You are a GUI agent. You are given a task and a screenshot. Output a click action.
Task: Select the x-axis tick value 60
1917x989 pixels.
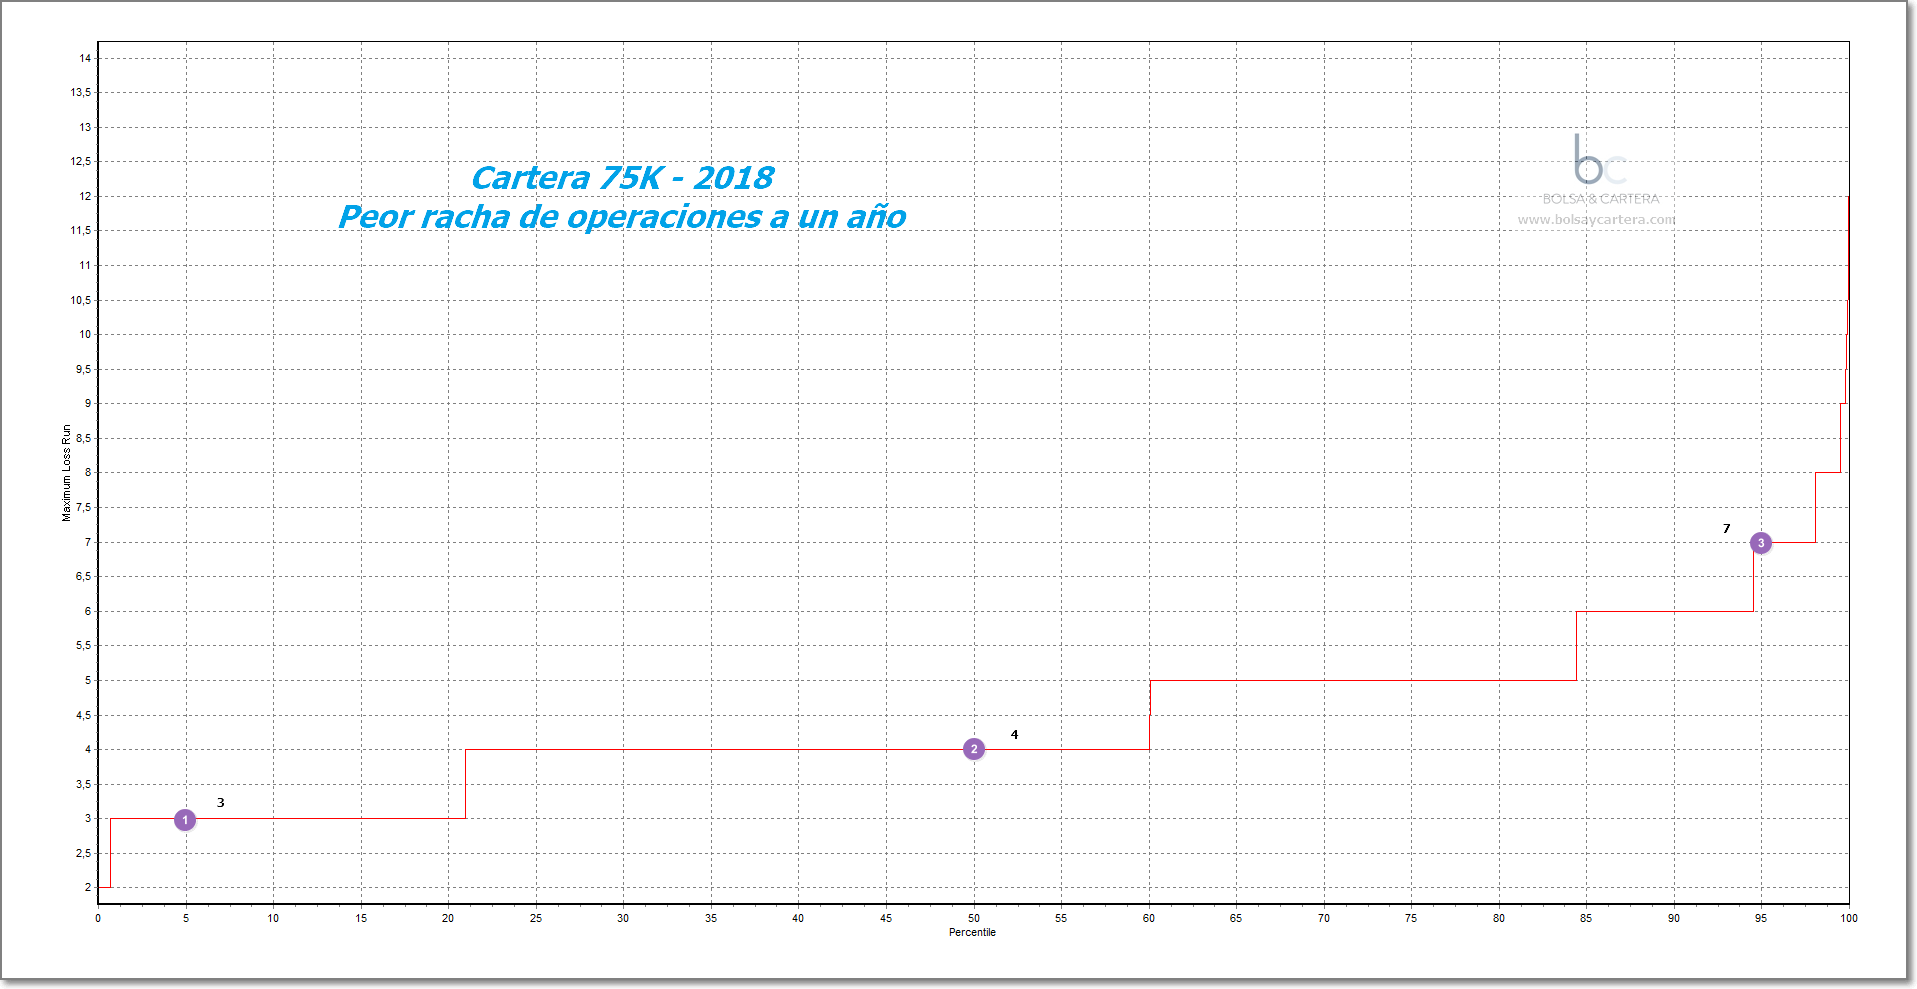click(x=1149, y=918)
